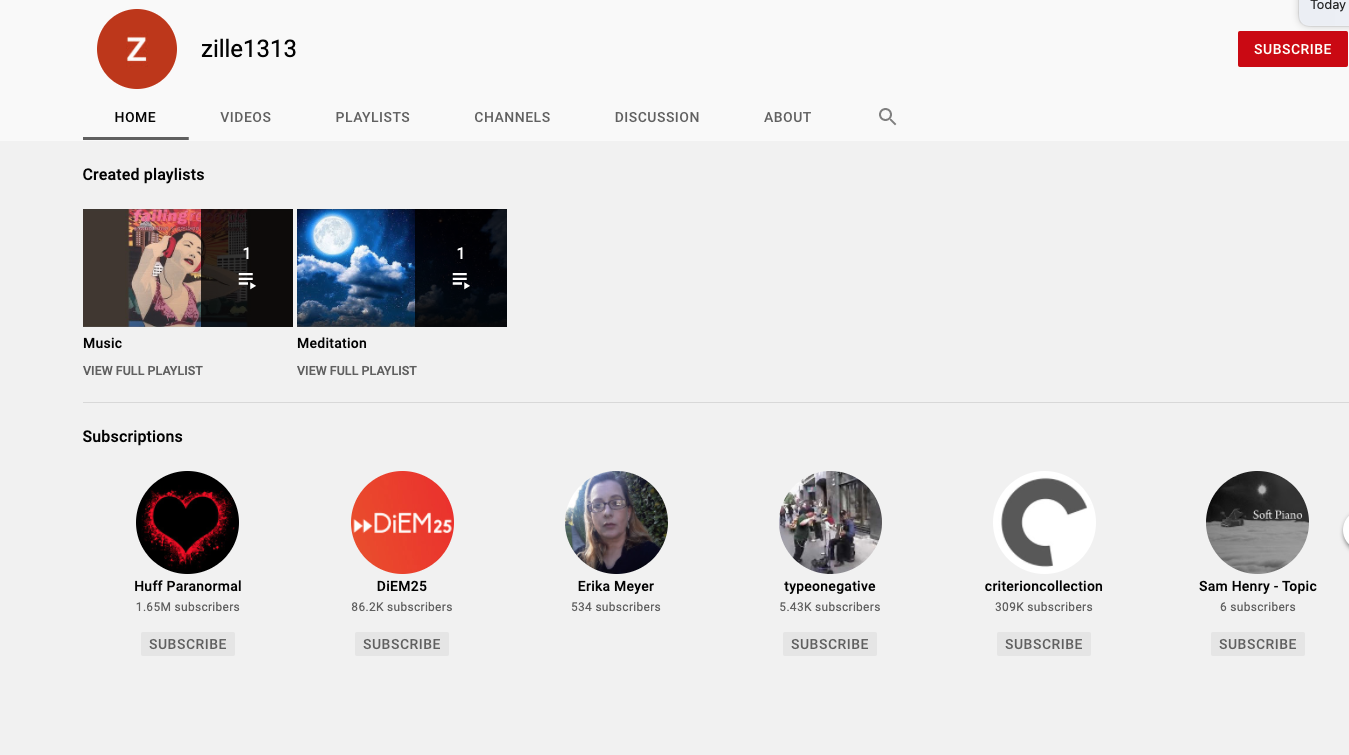This screenshot has height=755, width=1349.
Task: Click the typeonegative channel name
Action: click(830, 586)
